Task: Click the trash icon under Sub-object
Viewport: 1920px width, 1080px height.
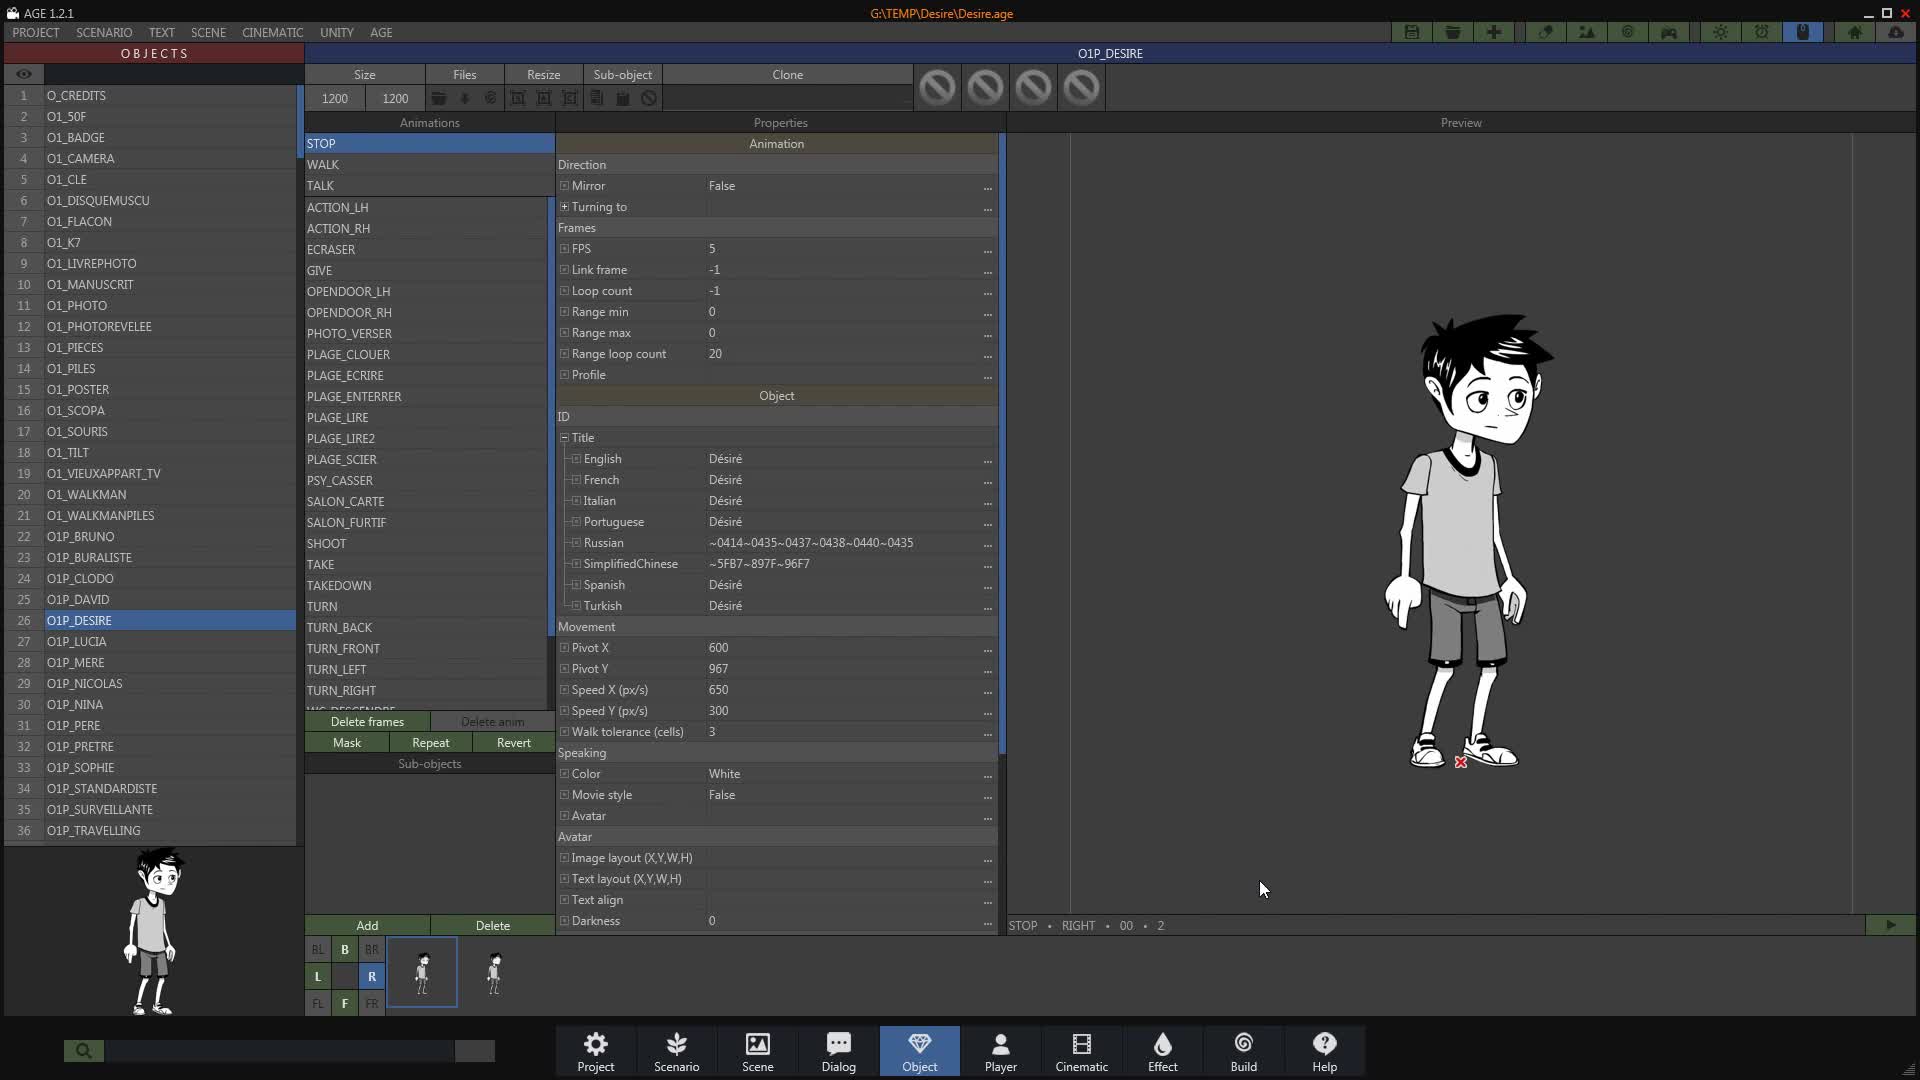Action: coord(623,98)
